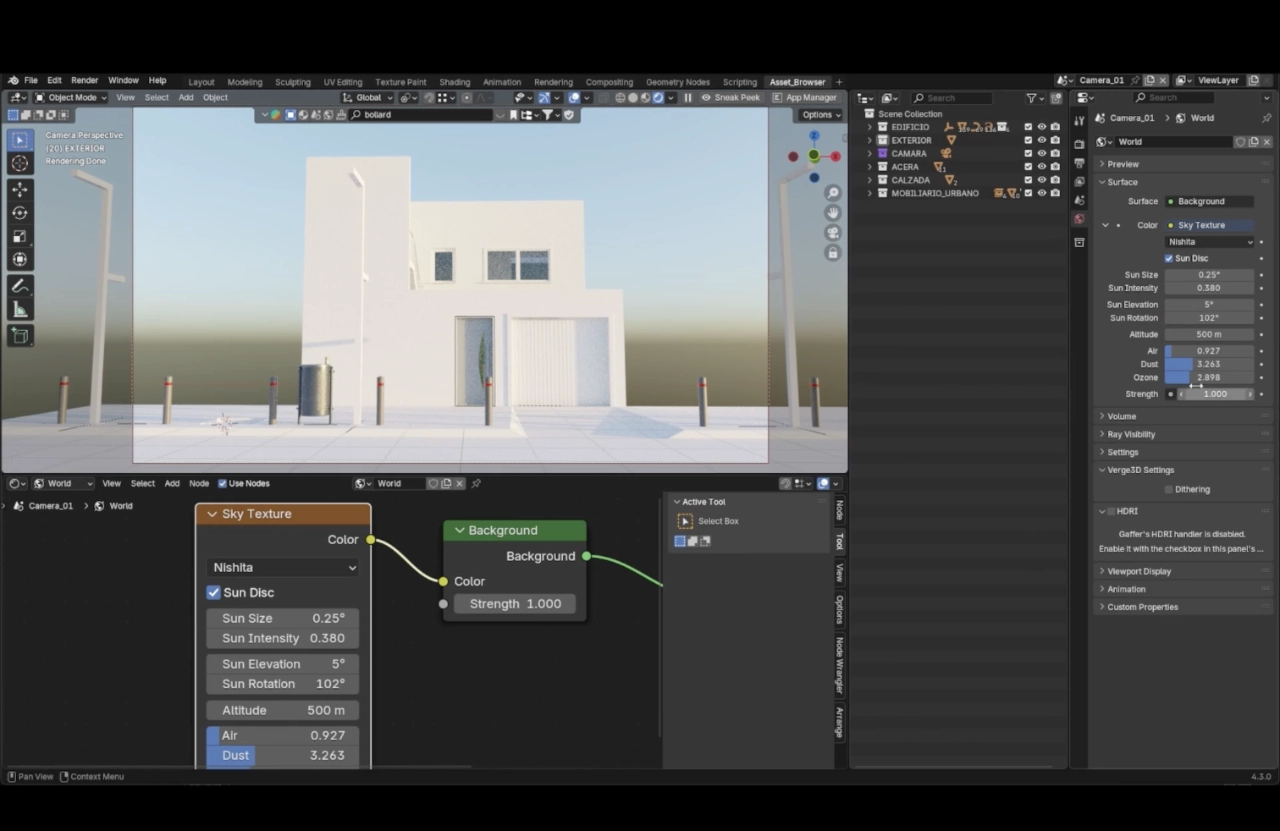The height and width of the screenshot is (831, 1280).
Task: Toggle the Use Nodes checkbox
Action: (x=222, y=484)
